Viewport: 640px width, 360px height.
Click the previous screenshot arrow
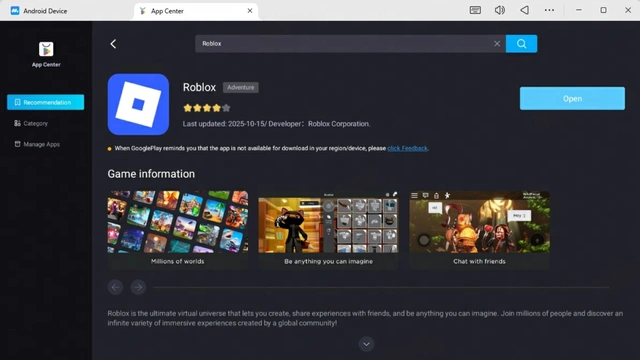click(x=116, y=287)
